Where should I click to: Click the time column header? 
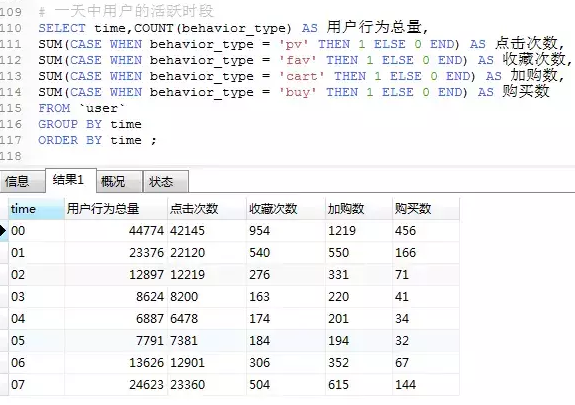pyautogui.click(x=36, y=209)
